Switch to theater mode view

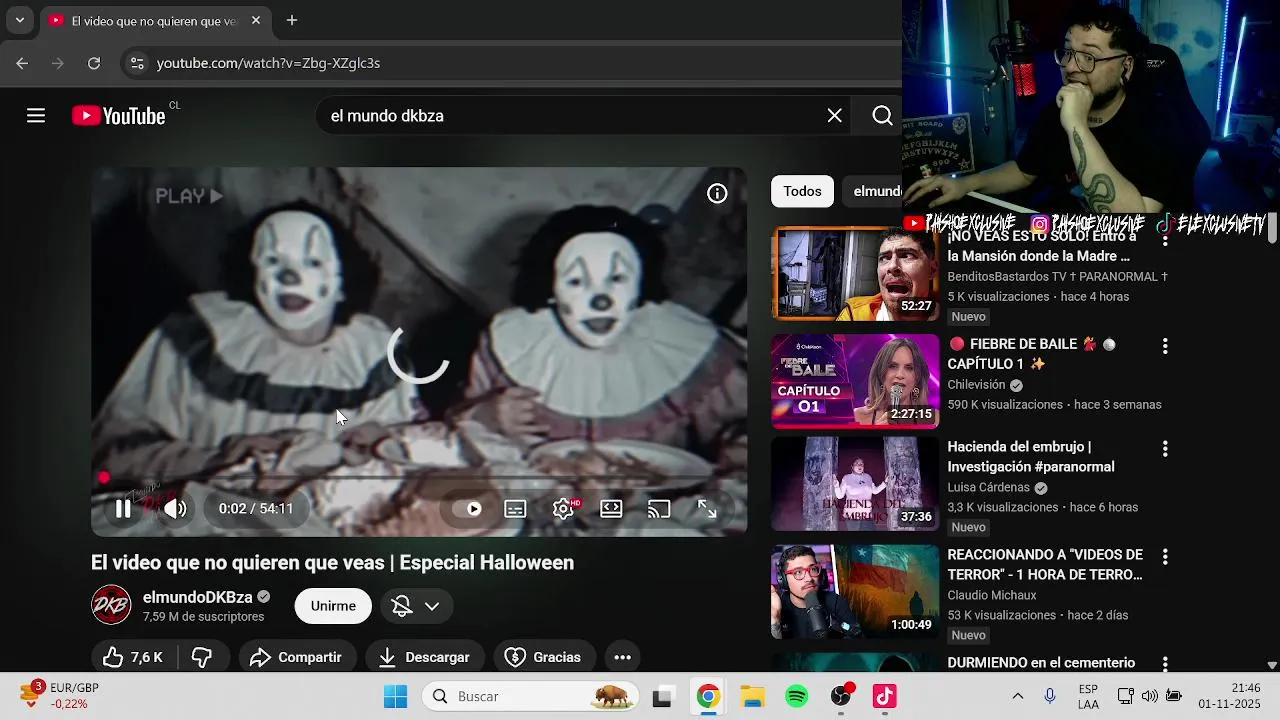[x=611, y=509]
